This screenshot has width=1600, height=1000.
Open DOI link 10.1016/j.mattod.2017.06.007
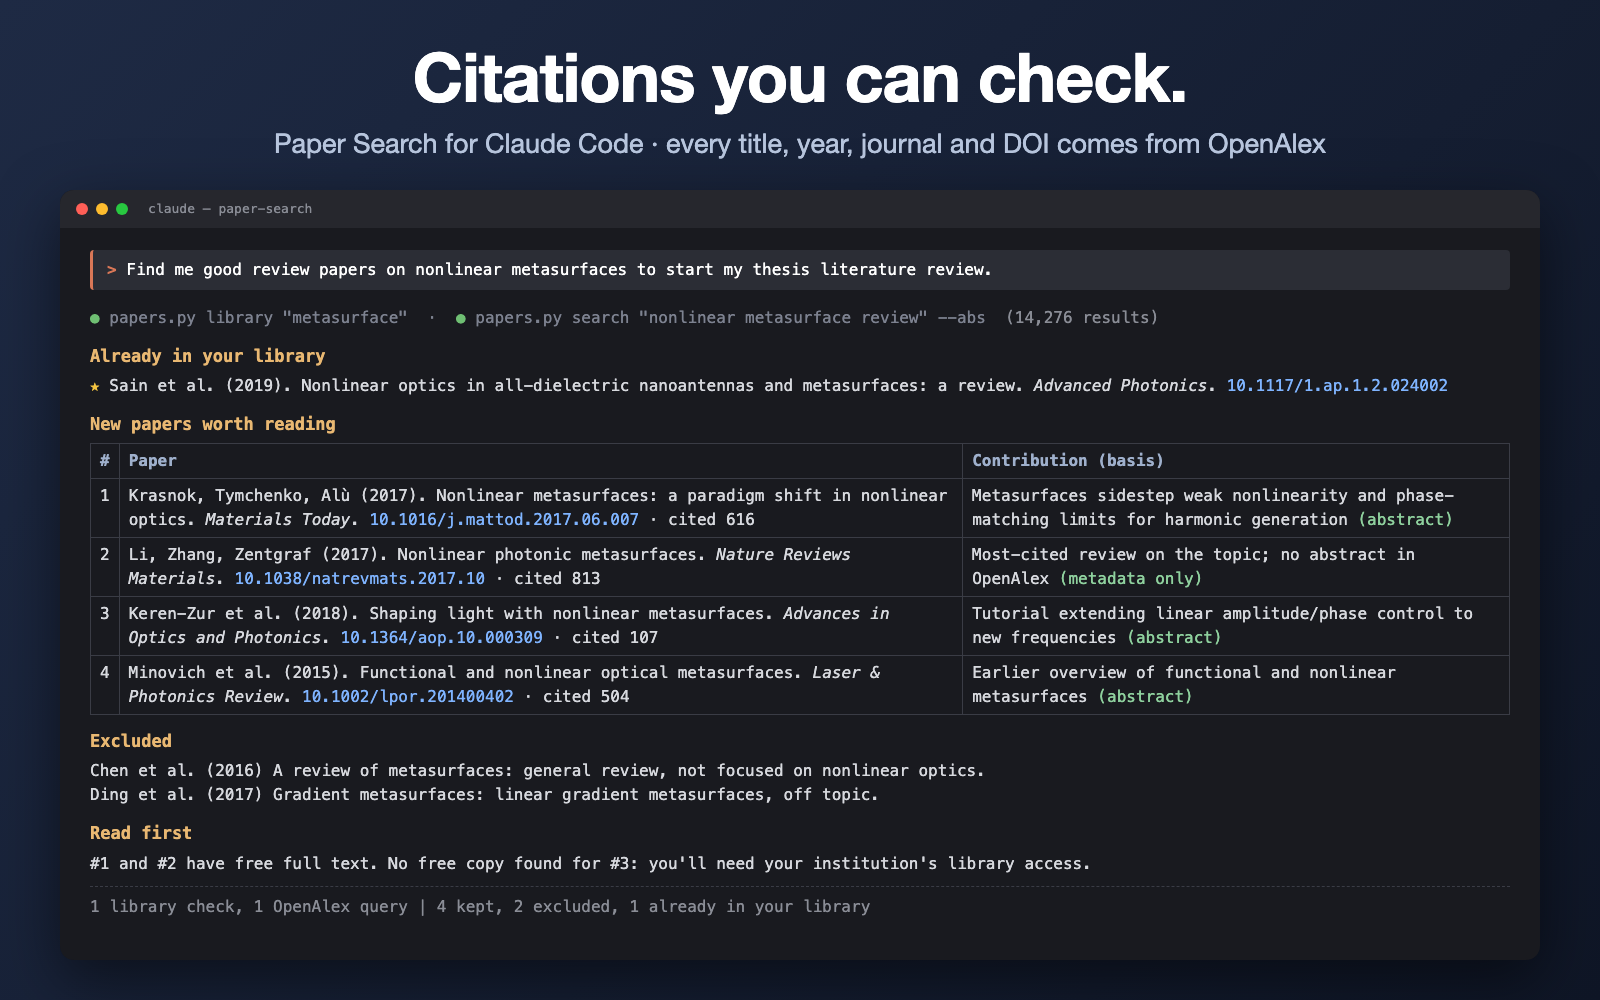tap(504, 520)
